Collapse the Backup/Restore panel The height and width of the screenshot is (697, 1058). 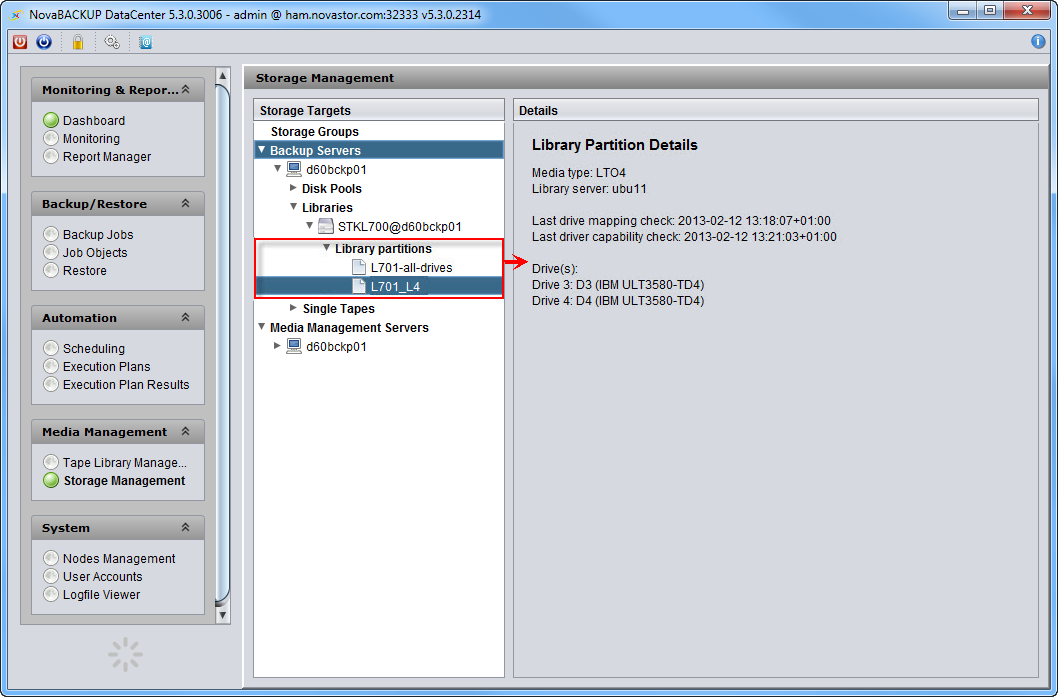tap(186, 203)
